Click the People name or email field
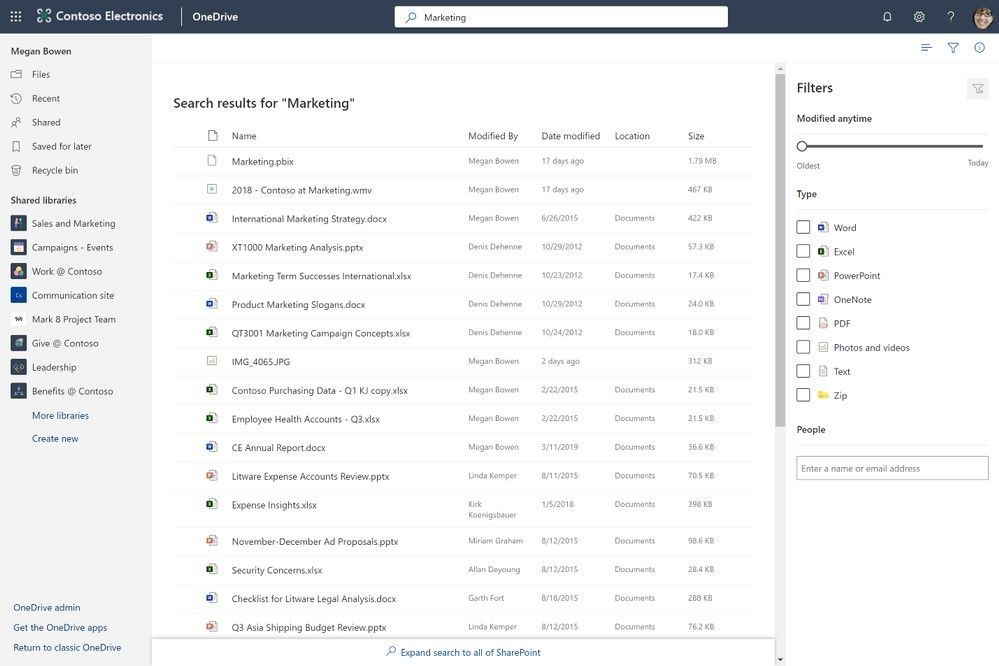 pyautogui.click(x=892, y=468)
